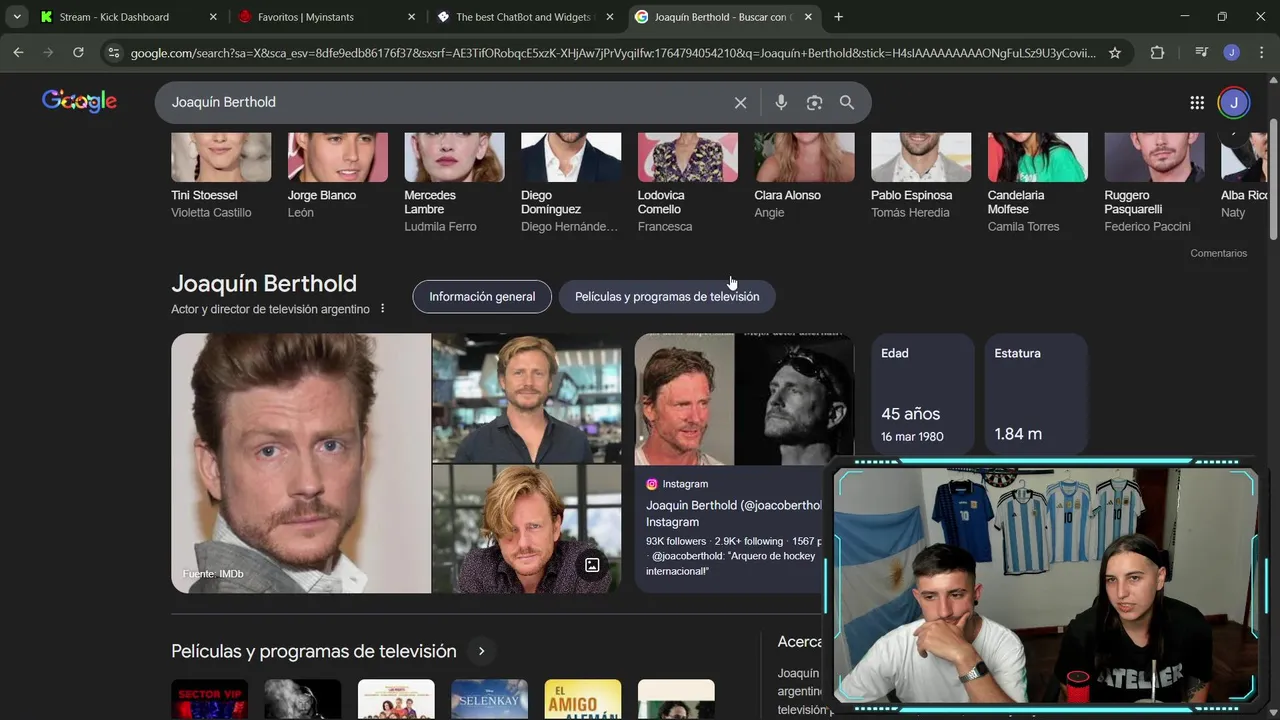Click Películas y programas de televisión section heading
This screenshot has width=1280, height=720.
click(x=314, y=651)
